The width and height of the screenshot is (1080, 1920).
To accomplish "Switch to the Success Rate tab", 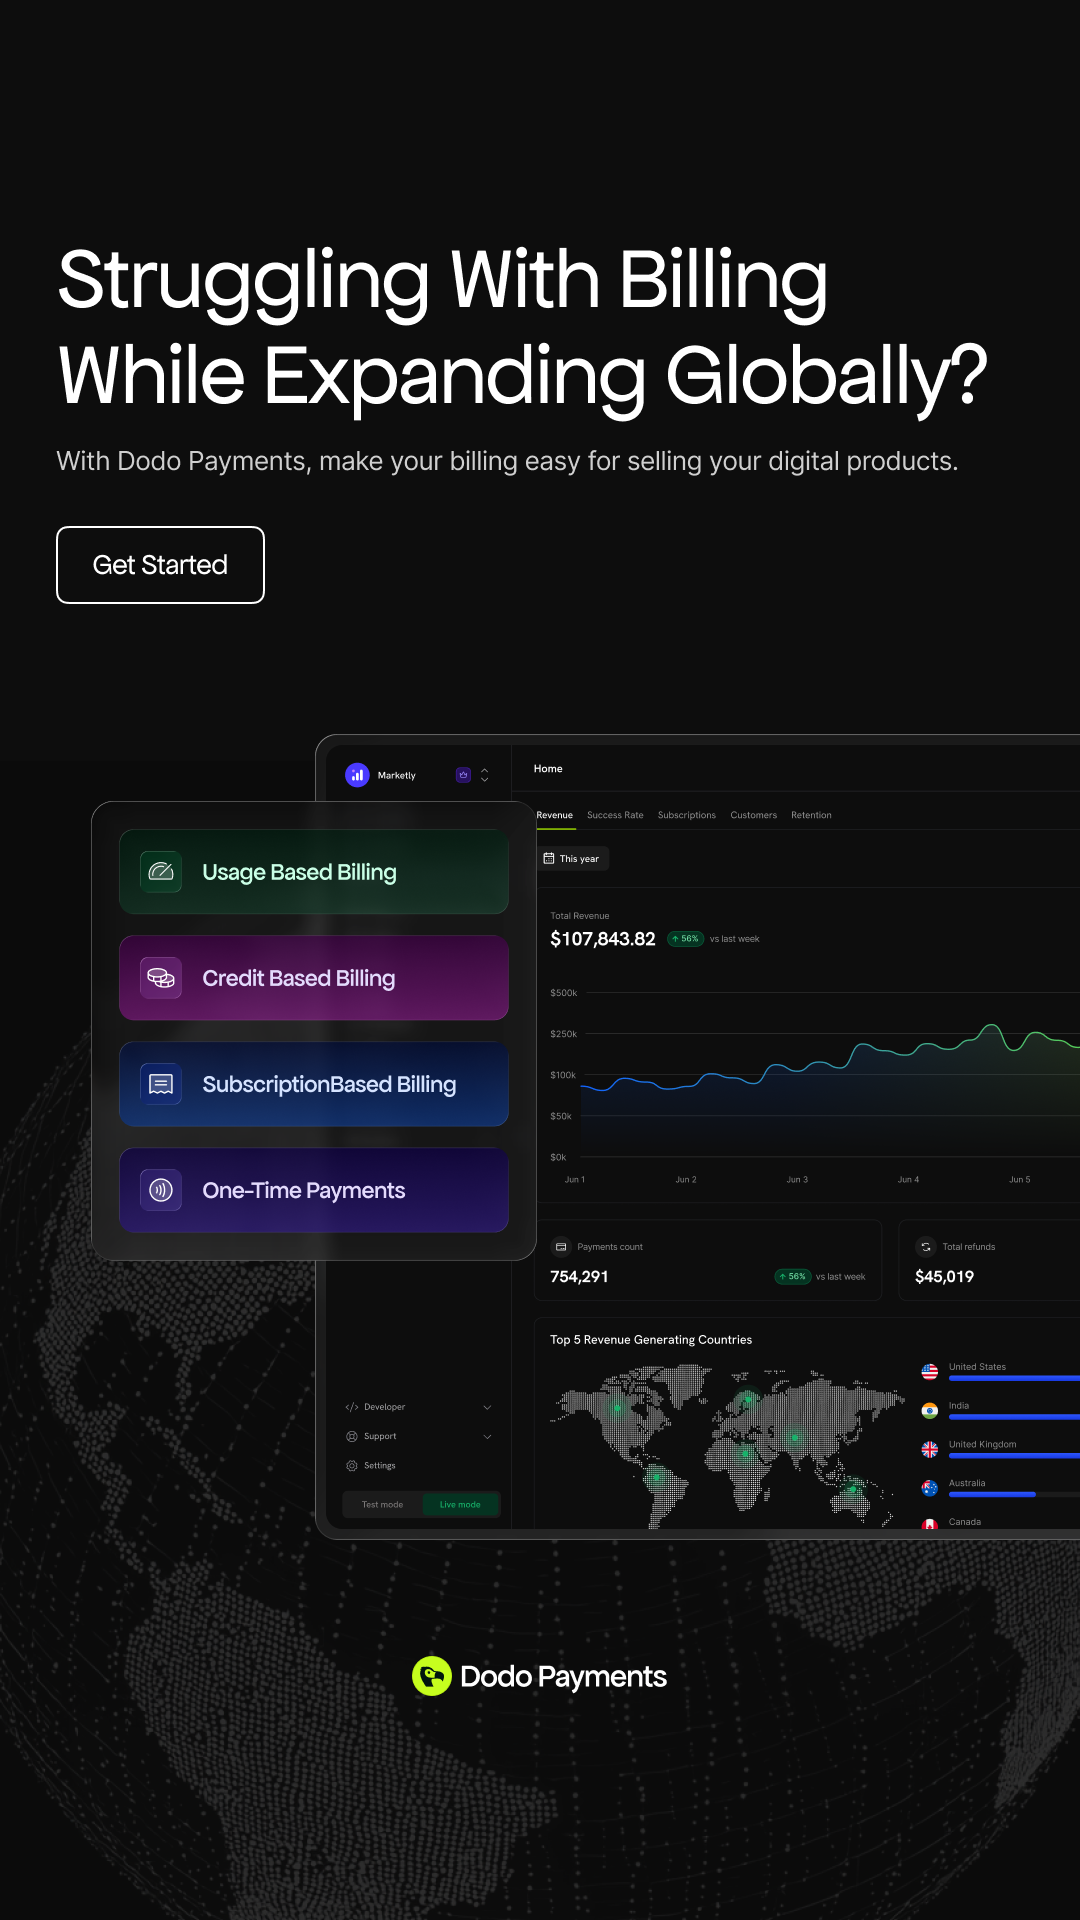I will point(615,815).
